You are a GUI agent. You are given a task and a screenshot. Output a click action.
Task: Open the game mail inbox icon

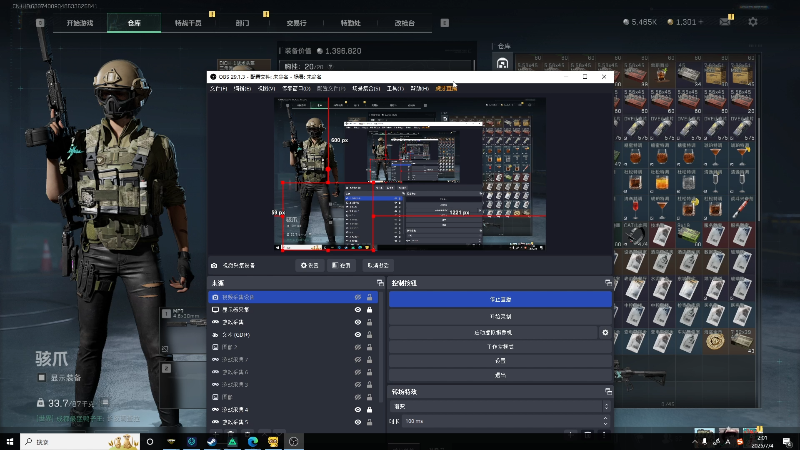(724, 22)
